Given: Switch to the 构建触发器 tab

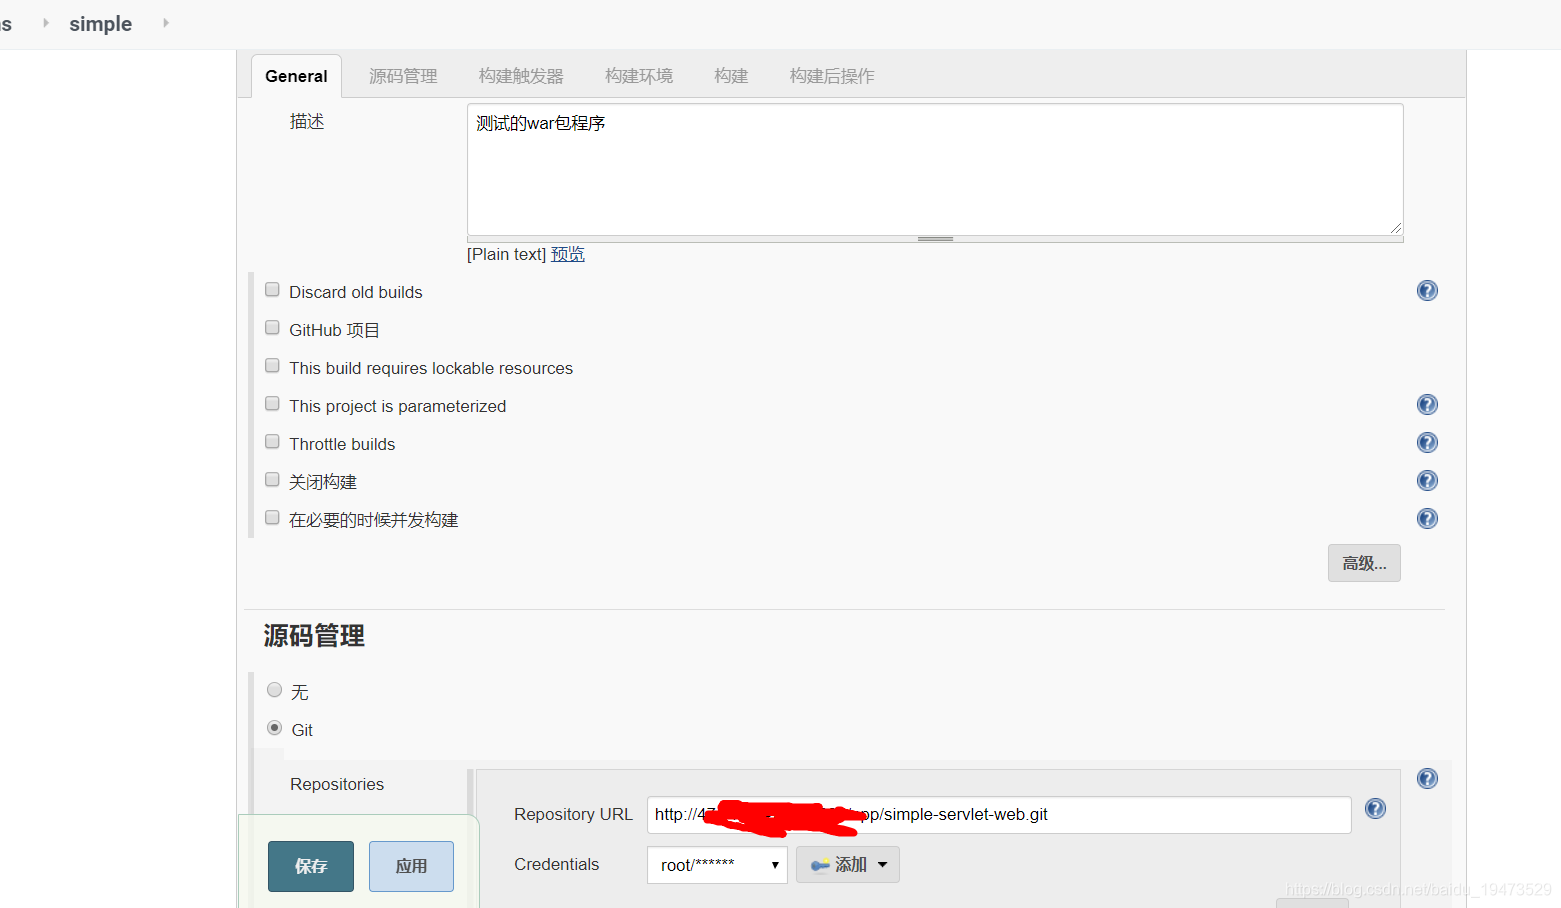Looking at the screenshot, I should click(x=521, y=76).
